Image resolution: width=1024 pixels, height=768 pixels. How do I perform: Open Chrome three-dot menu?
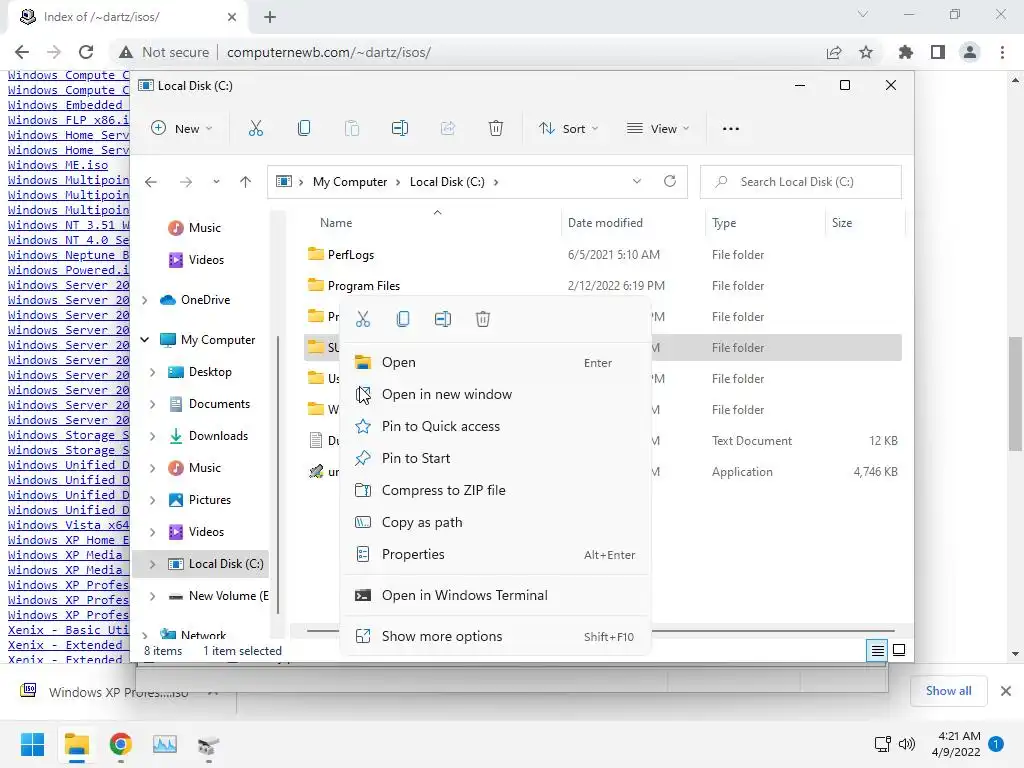coord(1002,52)
